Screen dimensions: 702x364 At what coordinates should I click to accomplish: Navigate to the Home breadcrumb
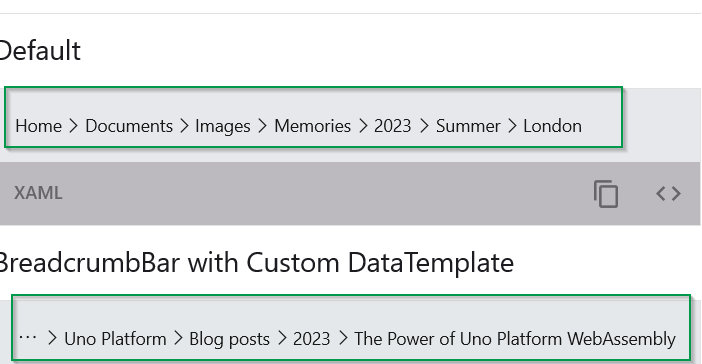point(39,126)
